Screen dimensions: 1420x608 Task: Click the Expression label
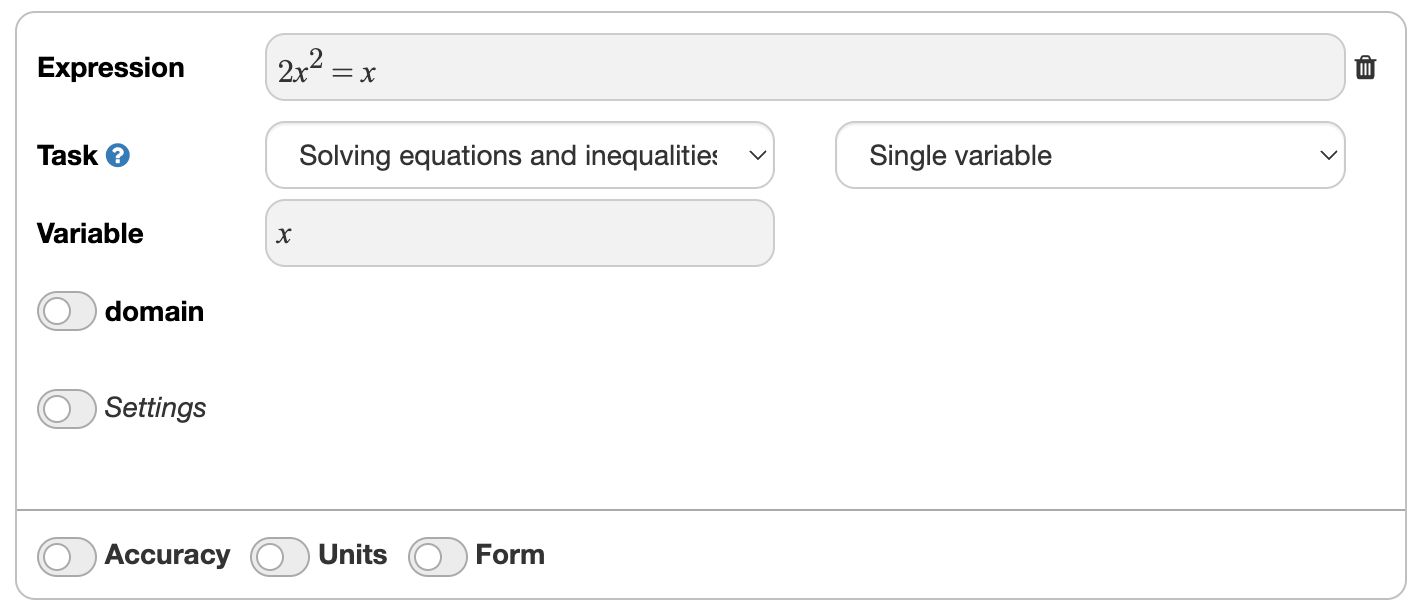[x=110, y=67]
